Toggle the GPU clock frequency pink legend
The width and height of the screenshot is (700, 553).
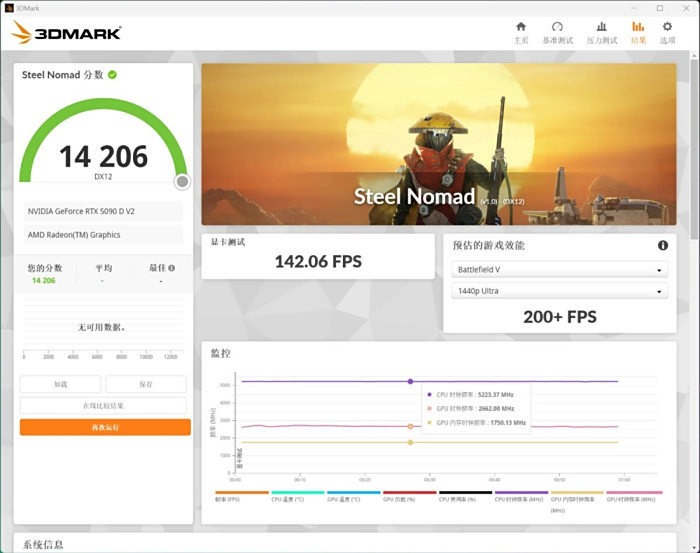tap(634, 496)
